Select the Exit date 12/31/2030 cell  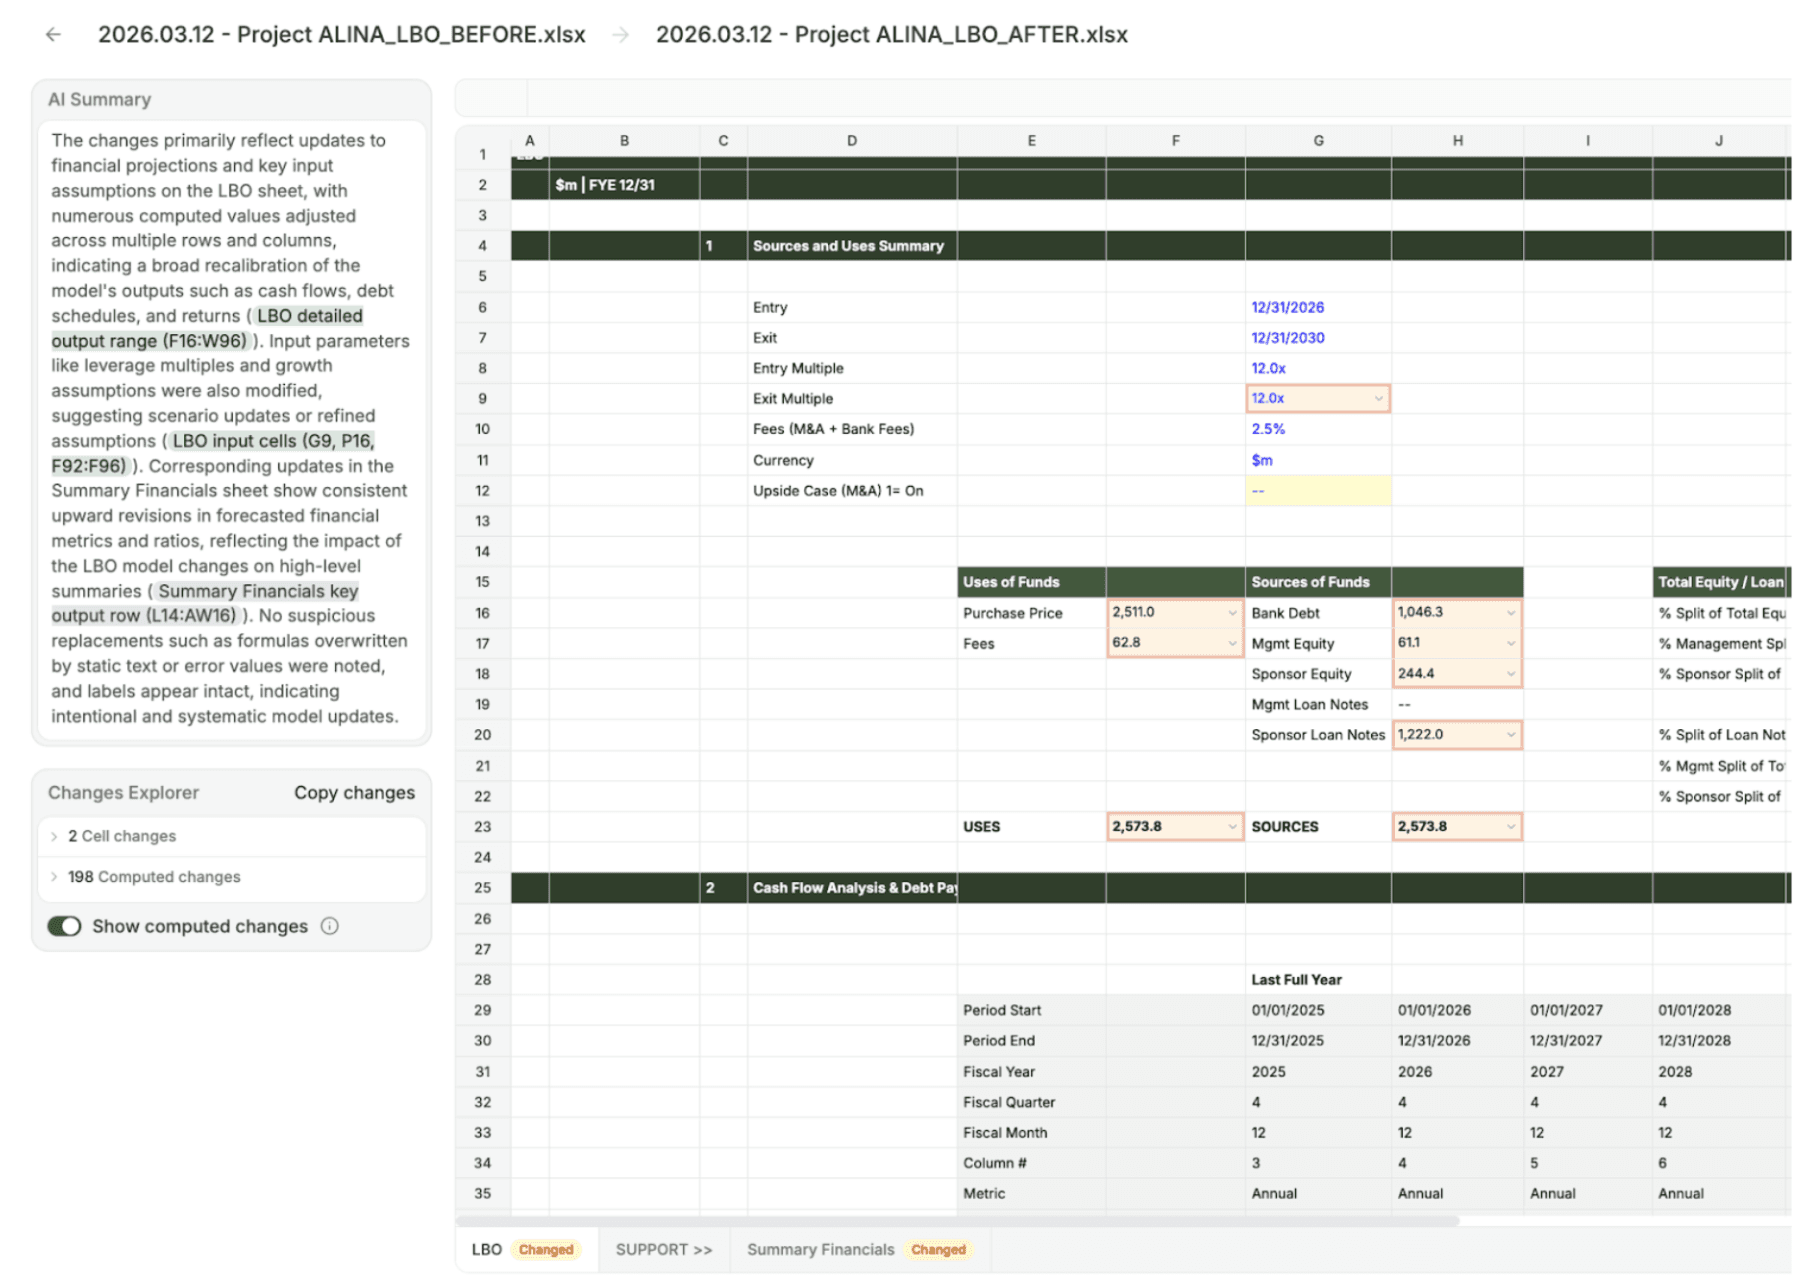click(x=1318, y=338)
